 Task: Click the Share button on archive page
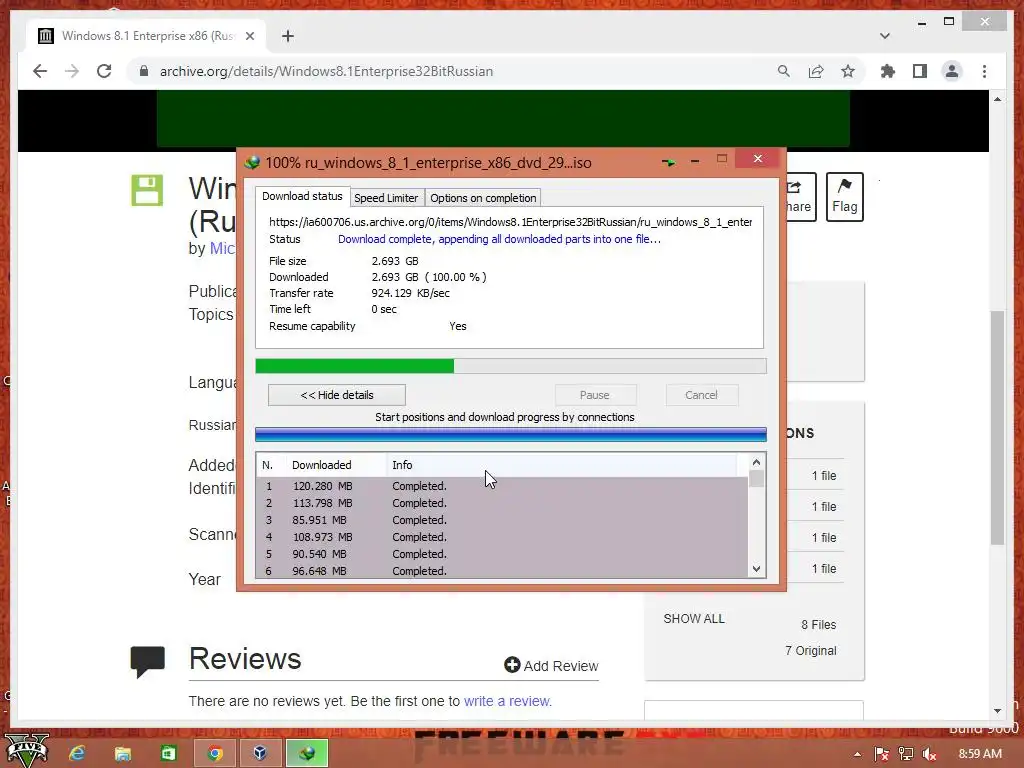pyautogui.click(x=801, y=197)
